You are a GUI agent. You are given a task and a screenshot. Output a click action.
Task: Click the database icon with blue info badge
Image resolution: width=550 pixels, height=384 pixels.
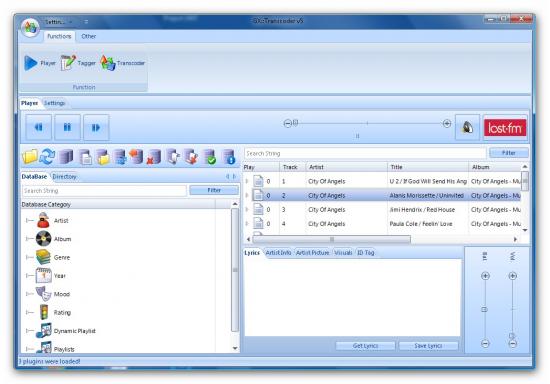coord(229,157)
